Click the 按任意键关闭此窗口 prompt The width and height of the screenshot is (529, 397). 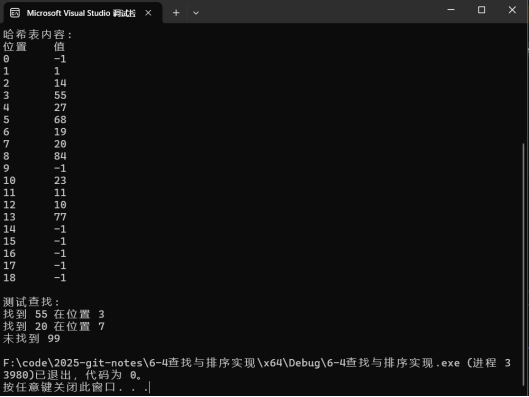pyautogui.click(x=76, y=387)
